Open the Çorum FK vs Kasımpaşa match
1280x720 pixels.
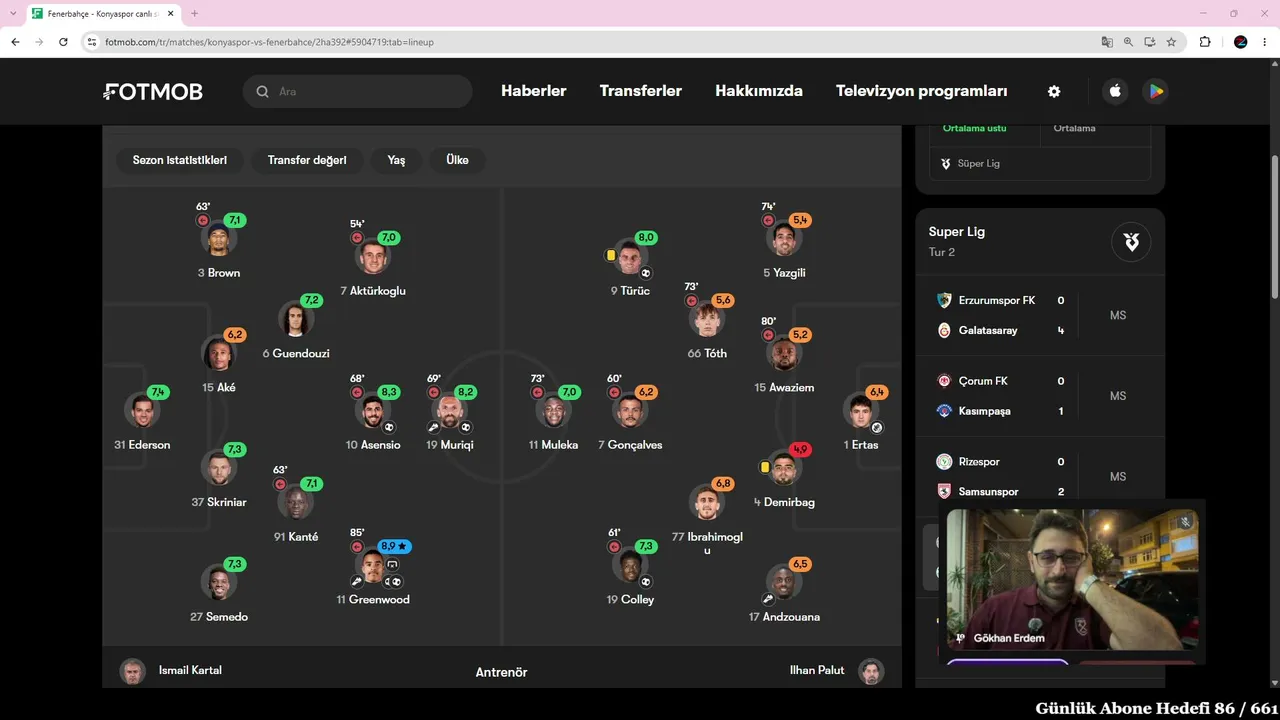pyautogui.click(x=1040, y=396)
